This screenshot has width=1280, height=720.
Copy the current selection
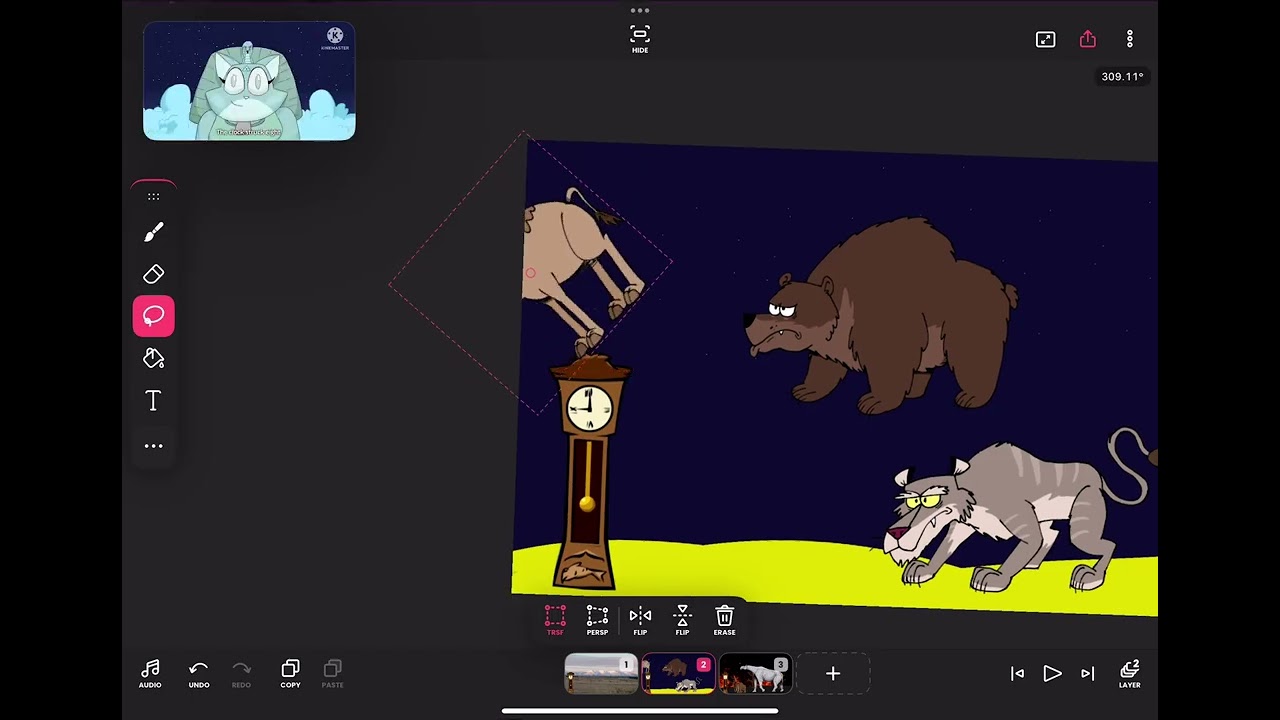(x=290, y=674)
